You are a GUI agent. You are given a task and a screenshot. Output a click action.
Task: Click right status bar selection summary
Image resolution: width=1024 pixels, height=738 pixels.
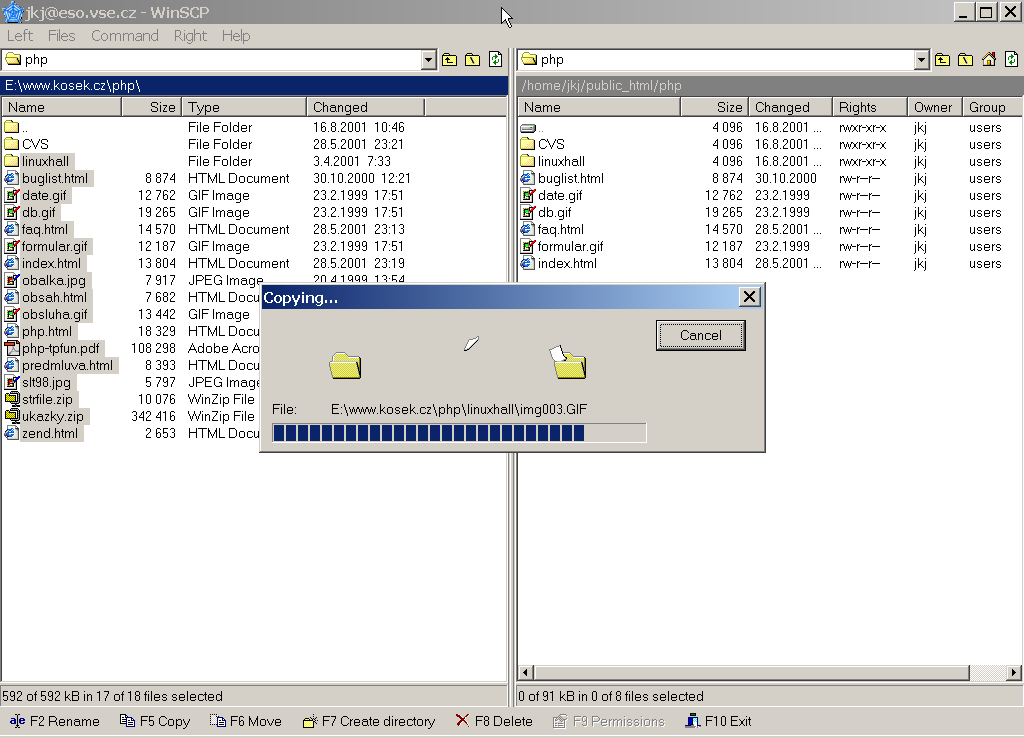(611, 696)
